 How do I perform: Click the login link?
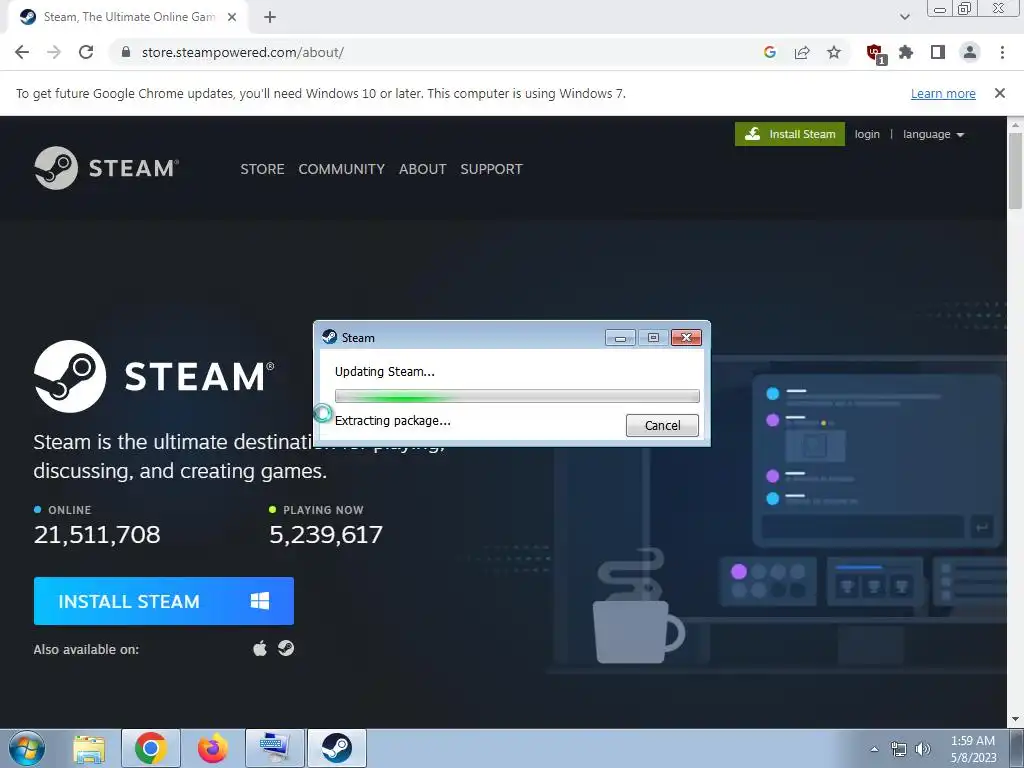867,134
